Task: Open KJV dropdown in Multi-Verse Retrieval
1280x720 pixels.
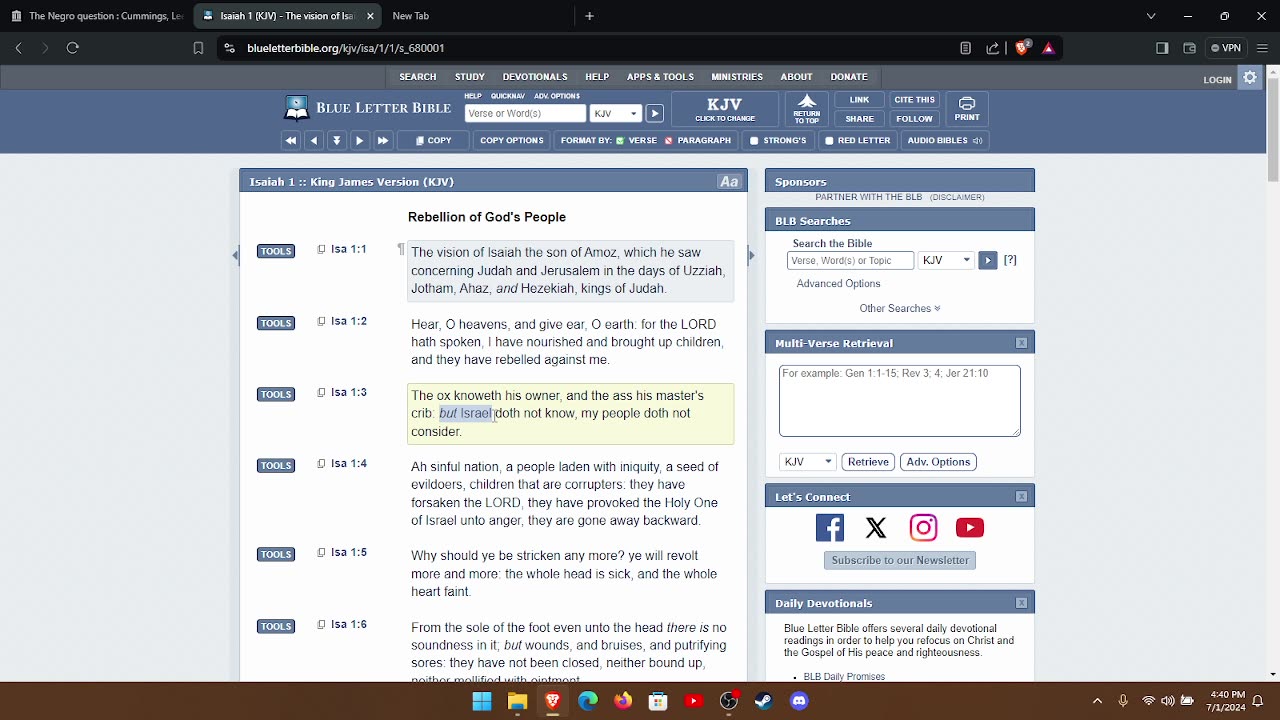Action: point(807,462)
